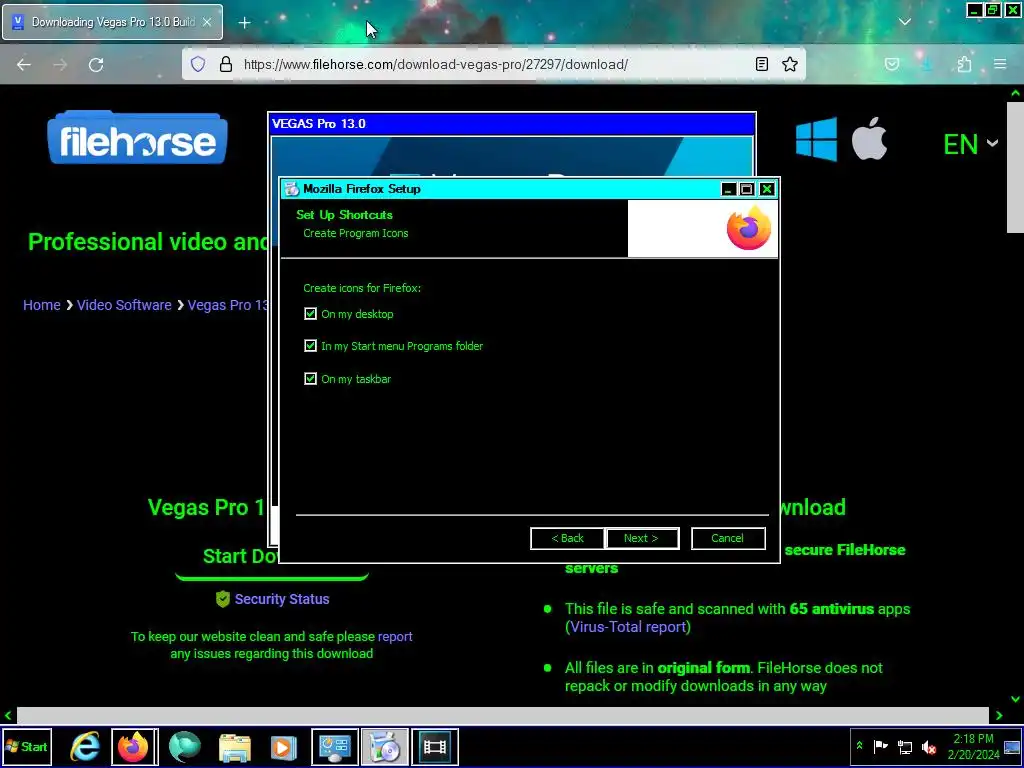Switch to the Vegas Pro filmstrip taskbar item
Image resolution: width=1024 pixels, height=768 pixels.
click(x=435, y=746)
